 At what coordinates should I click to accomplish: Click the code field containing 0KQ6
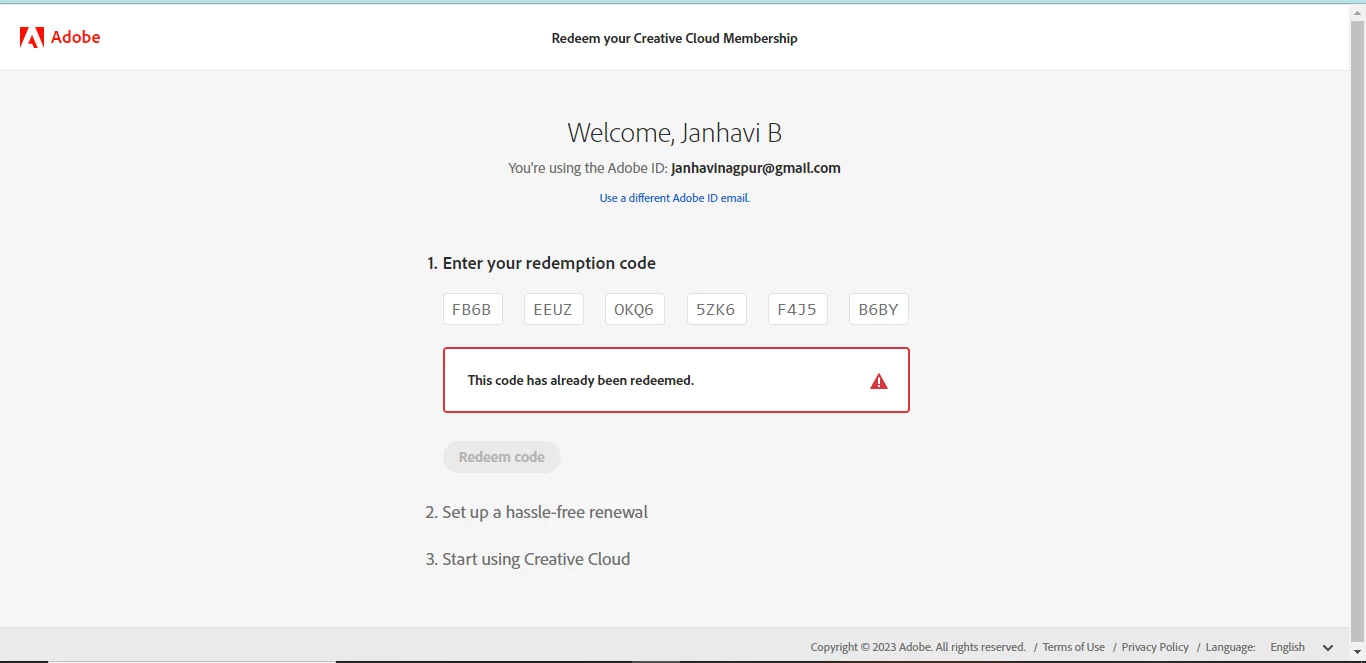634,309
